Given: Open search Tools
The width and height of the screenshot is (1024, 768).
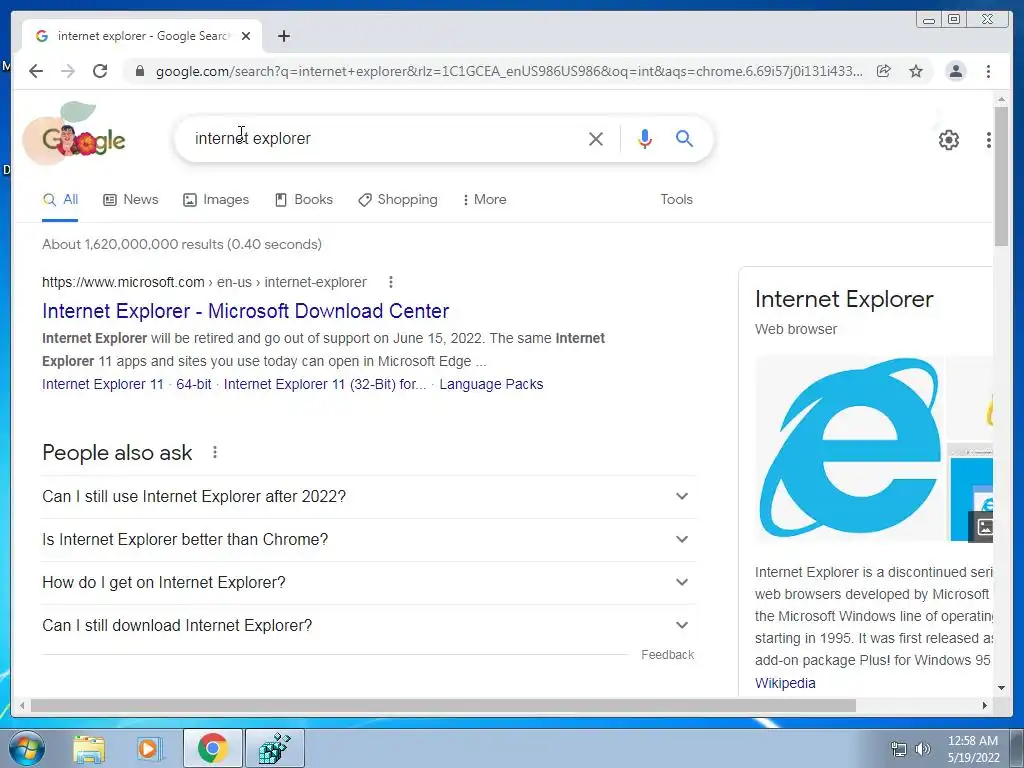Looking at the screenshot, I should (676, 200).
